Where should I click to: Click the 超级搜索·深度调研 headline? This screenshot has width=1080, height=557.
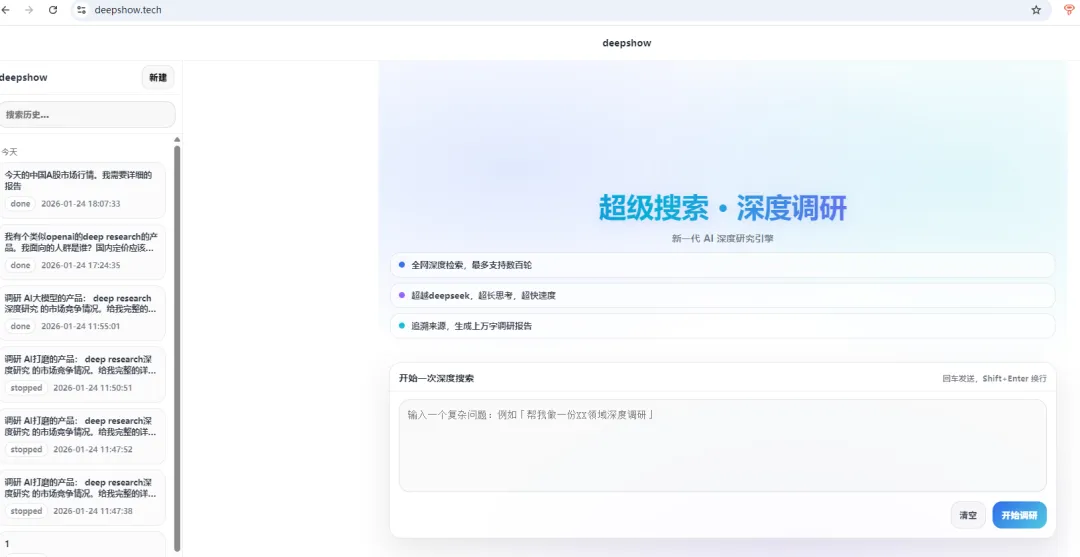(x=723, y=208)
